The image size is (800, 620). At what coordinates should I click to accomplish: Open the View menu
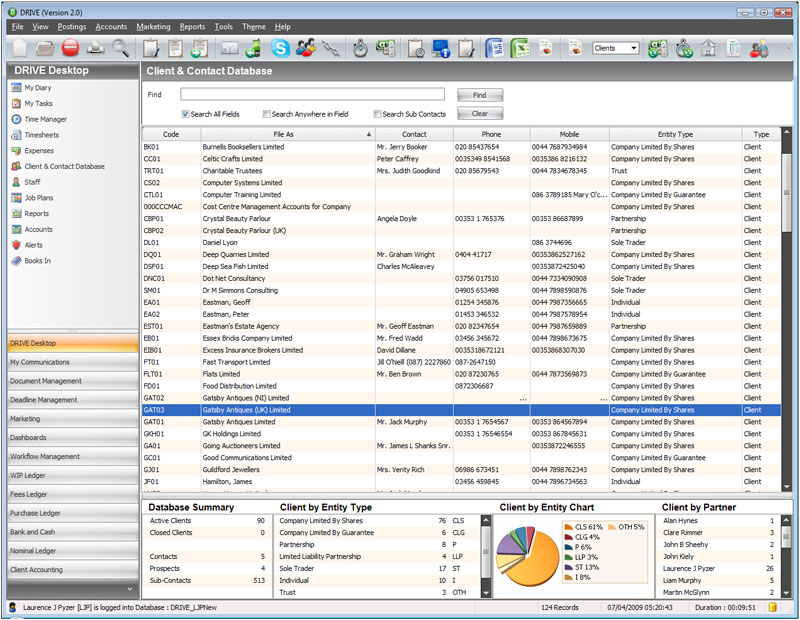tap(40, 27)
